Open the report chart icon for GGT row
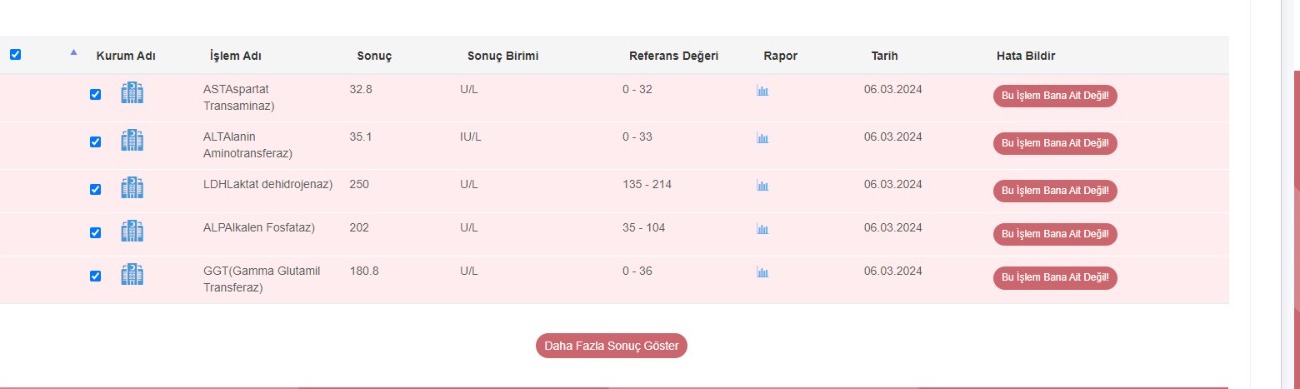 click(x=762, y=273)
